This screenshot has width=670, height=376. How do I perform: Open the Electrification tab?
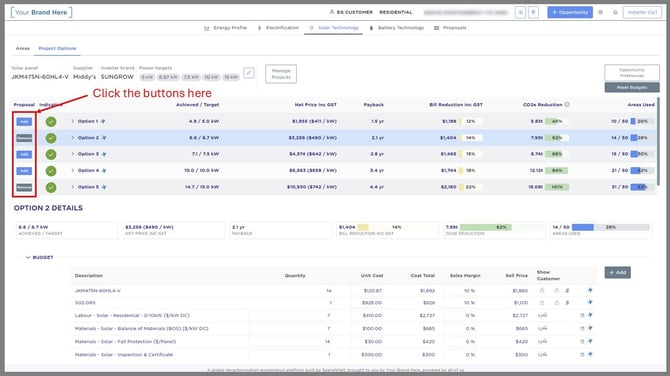click(278, 28)
